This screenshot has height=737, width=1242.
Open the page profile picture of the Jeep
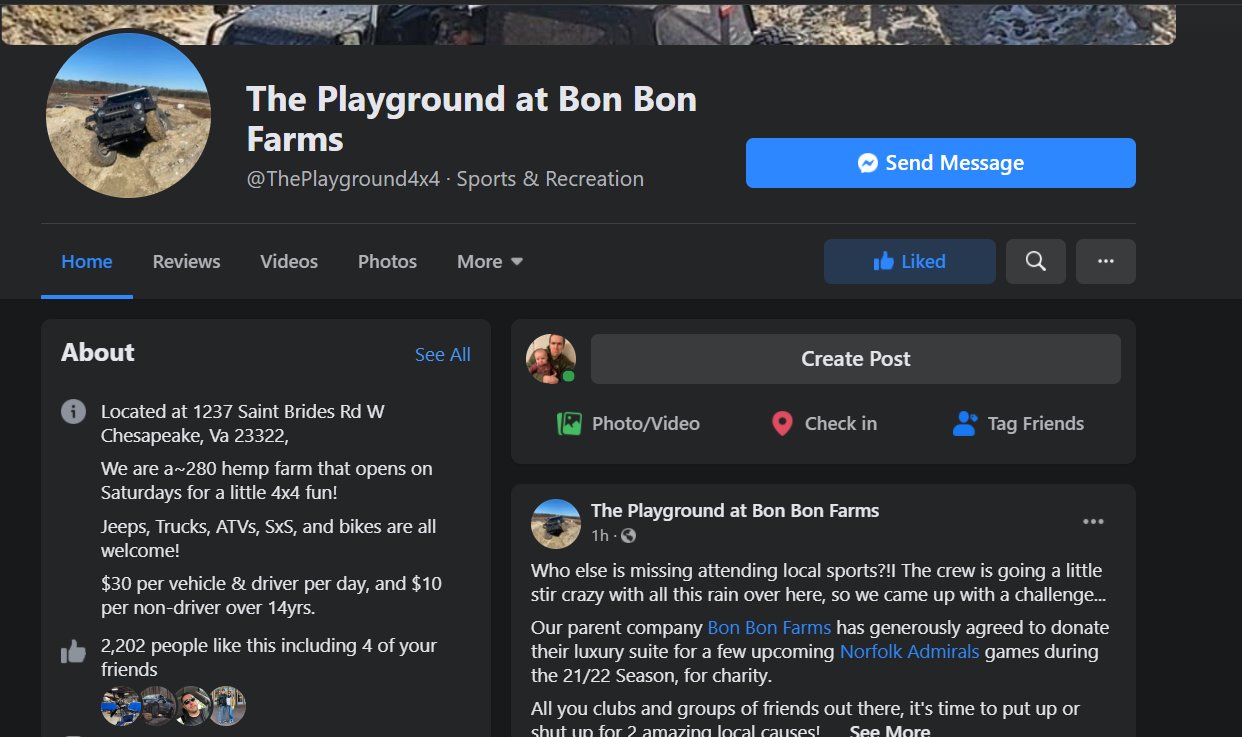click(x=128, y=115)
